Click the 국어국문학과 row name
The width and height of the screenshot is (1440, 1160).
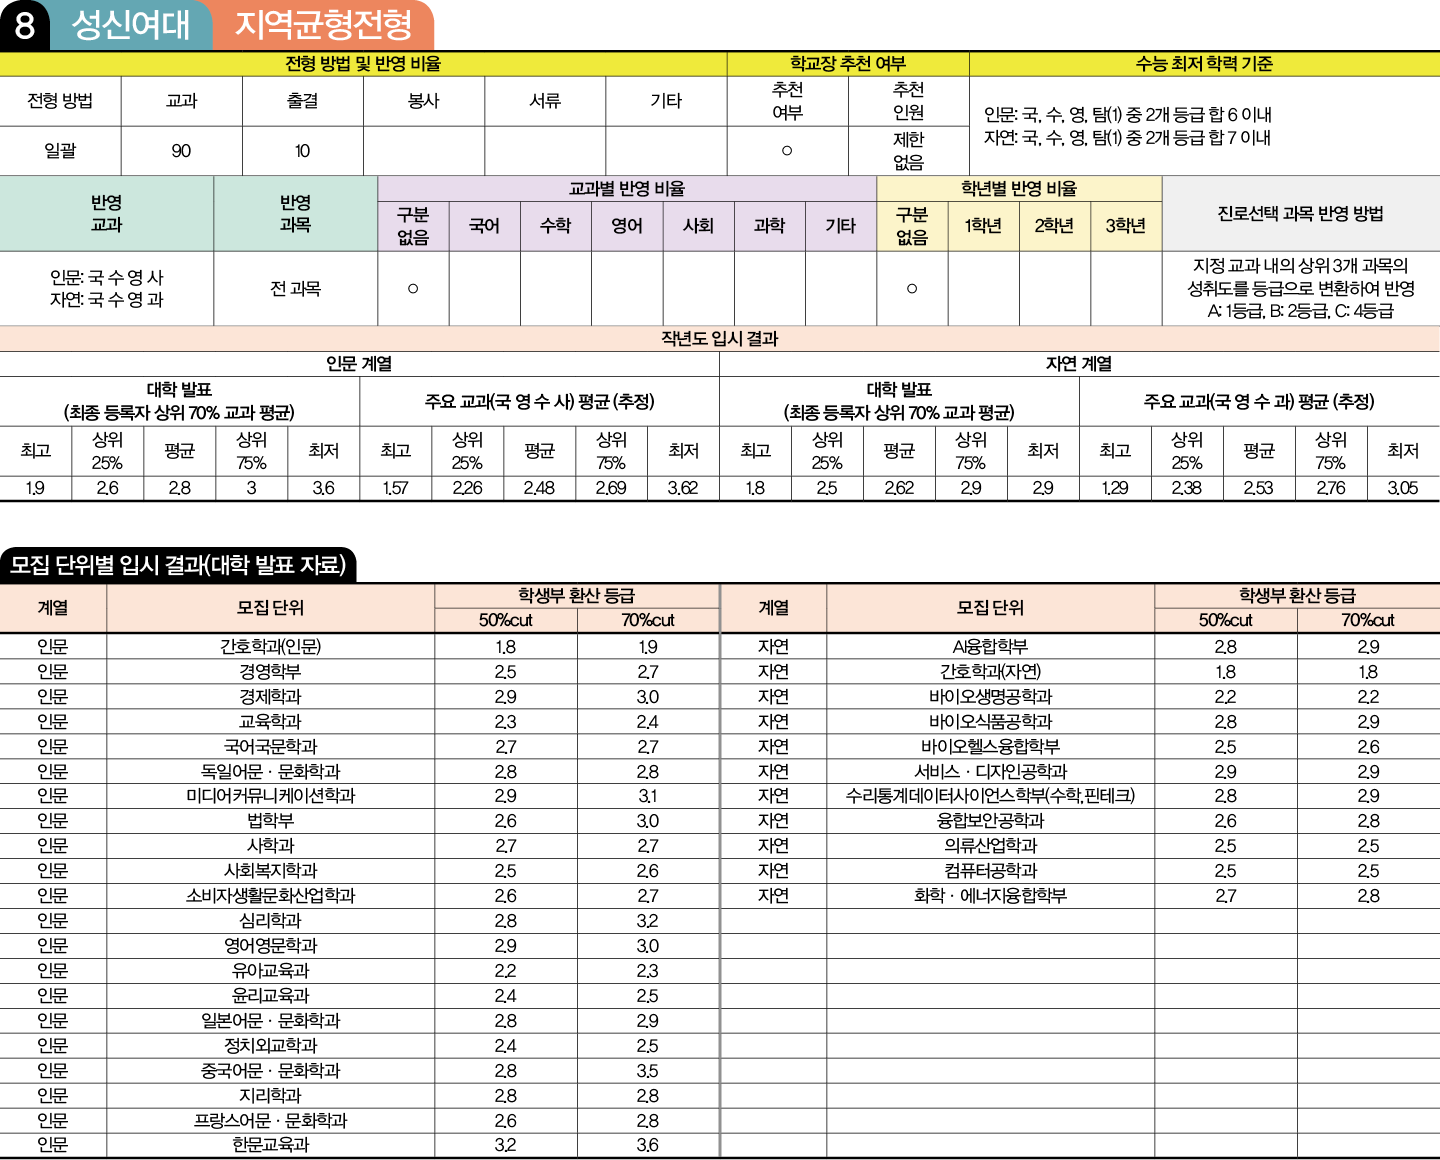[270, 747]
